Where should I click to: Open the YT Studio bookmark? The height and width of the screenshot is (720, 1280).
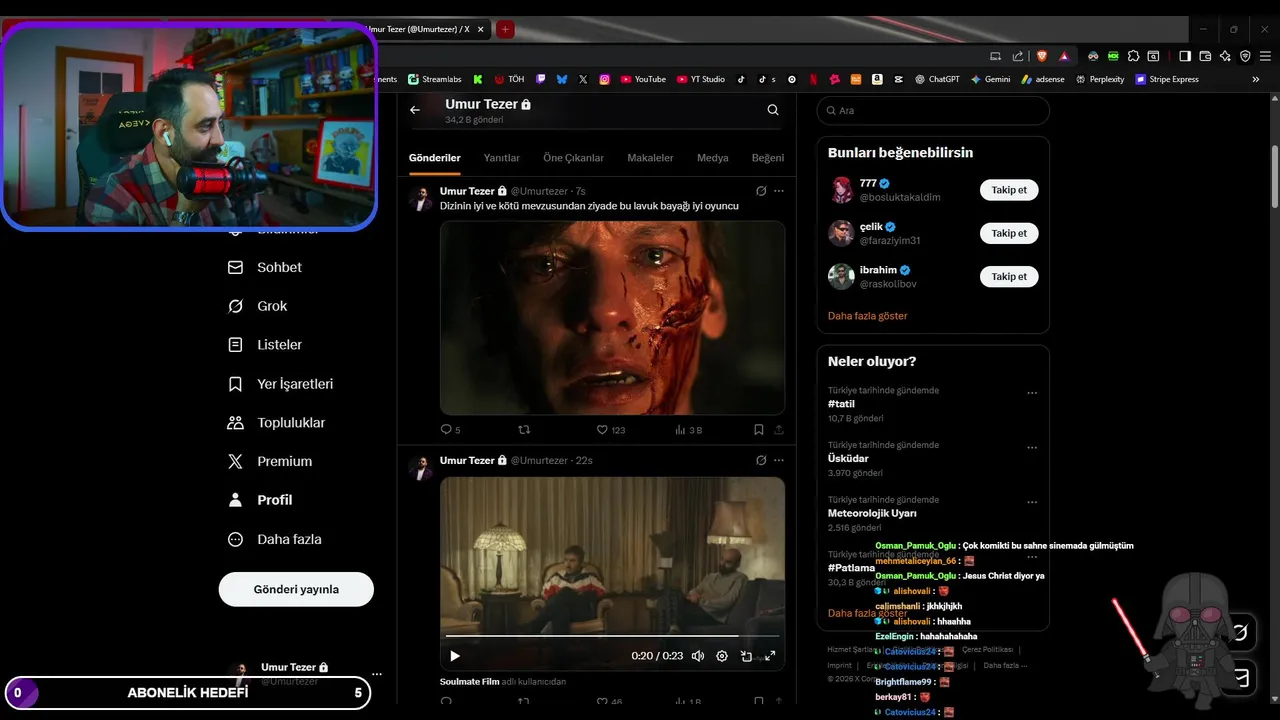701,79
